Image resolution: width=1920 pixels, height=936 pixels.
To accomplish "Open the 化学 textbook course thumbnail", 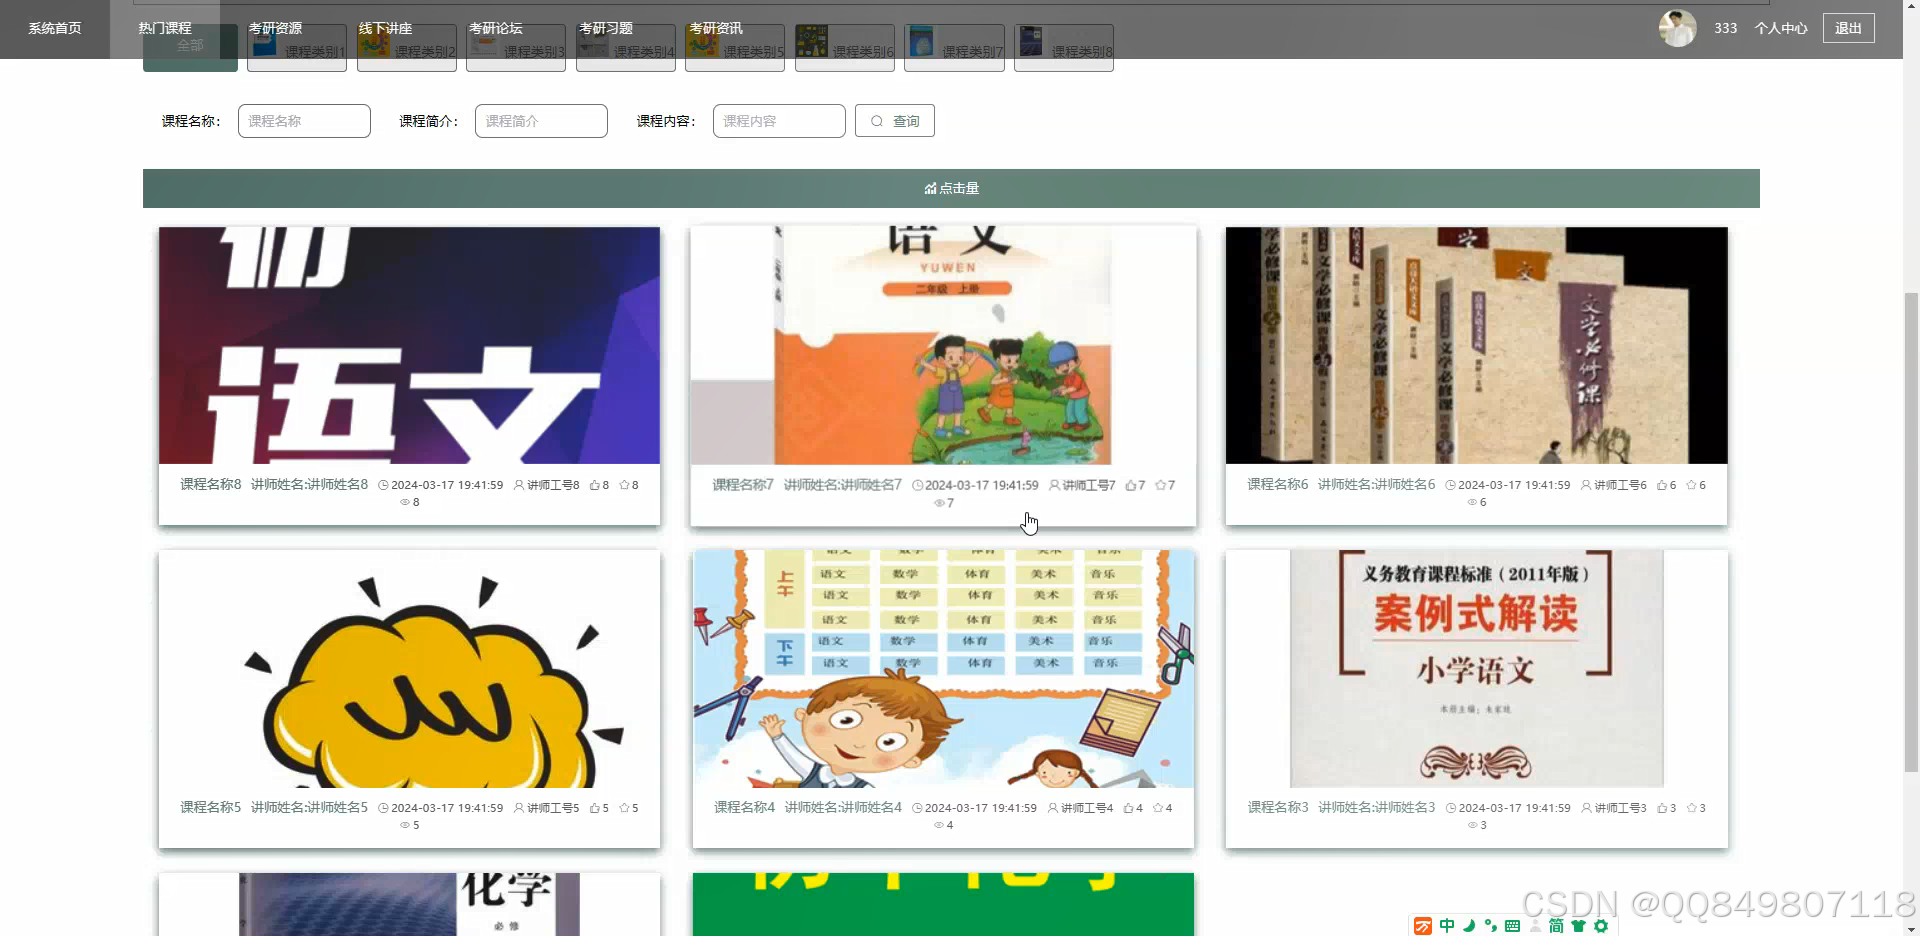I will 409,904.
